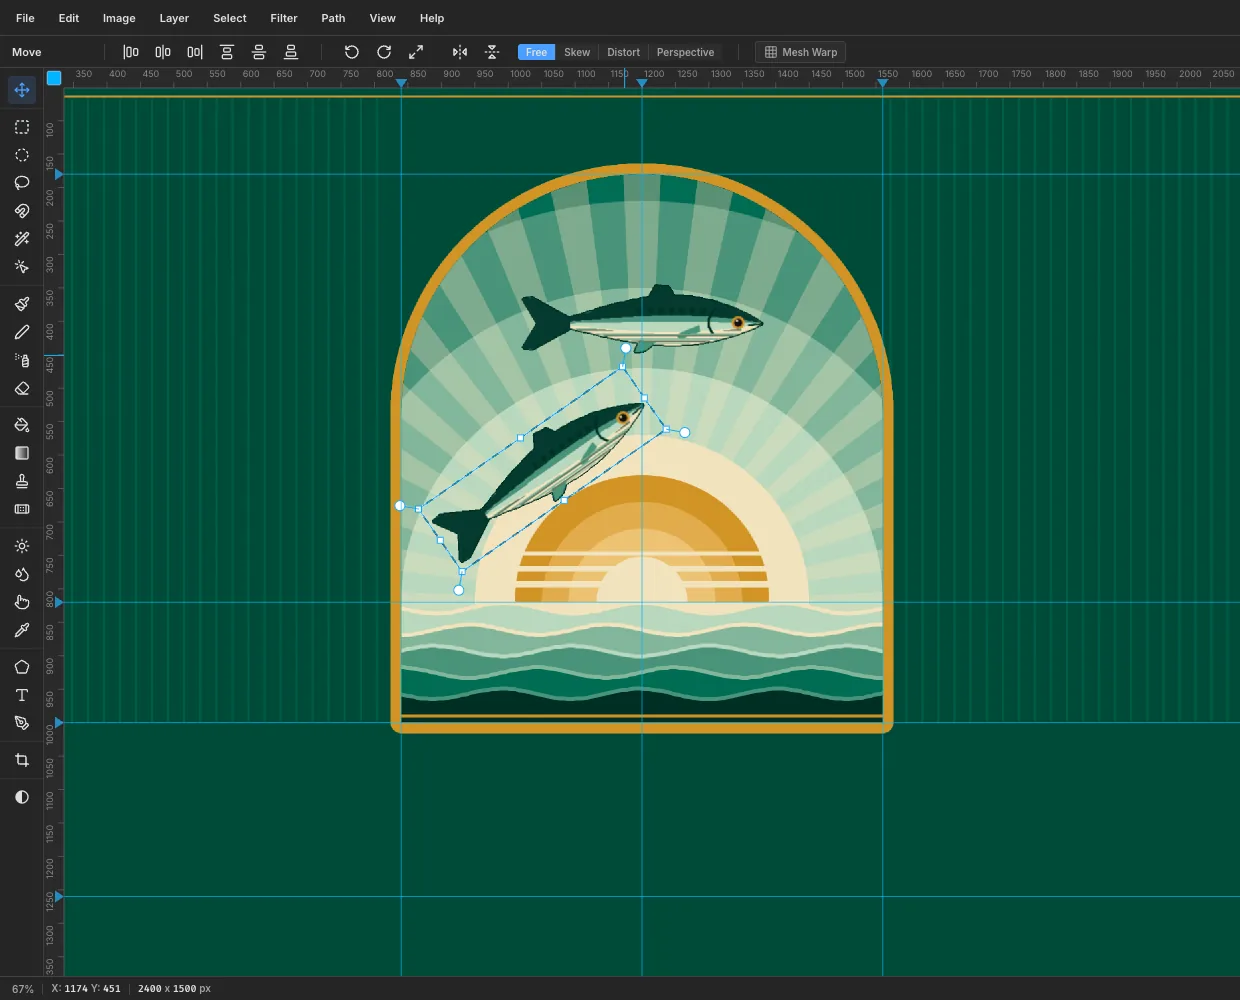
Task: Select the Lasso tool
Action: click(22, 183)
